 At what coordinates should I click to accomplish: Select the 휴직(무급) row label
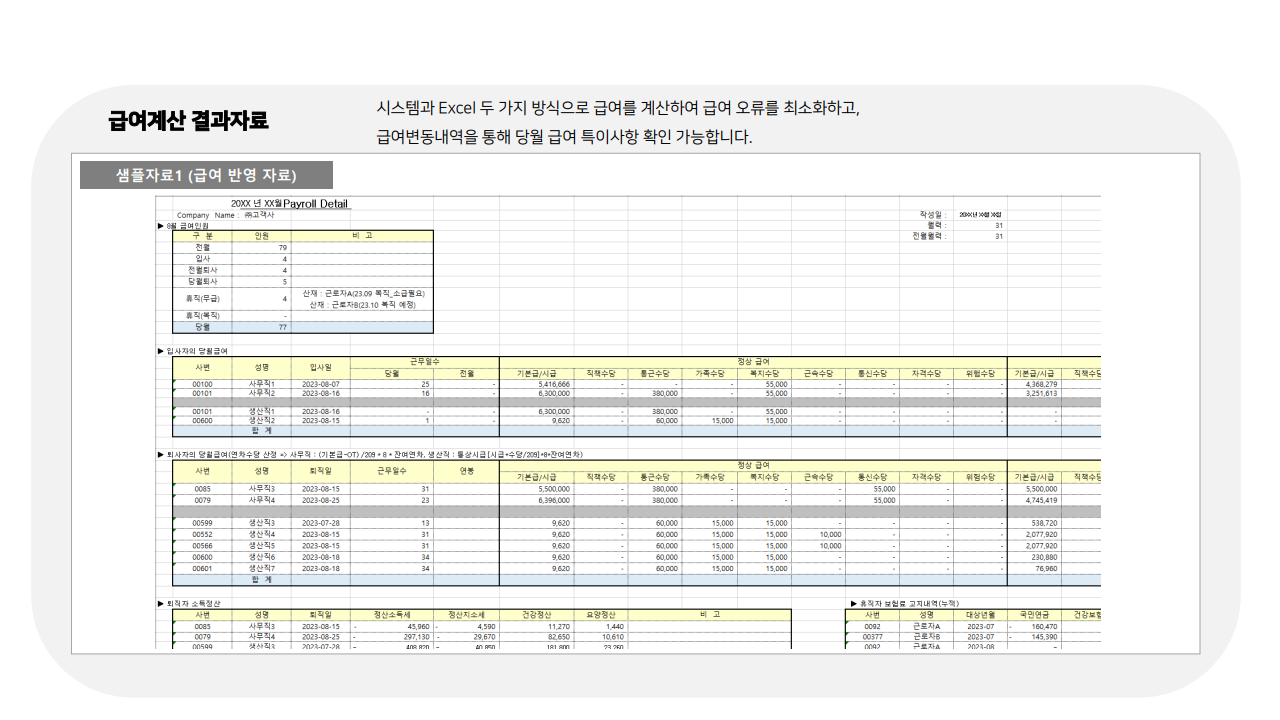coord(202,298)
